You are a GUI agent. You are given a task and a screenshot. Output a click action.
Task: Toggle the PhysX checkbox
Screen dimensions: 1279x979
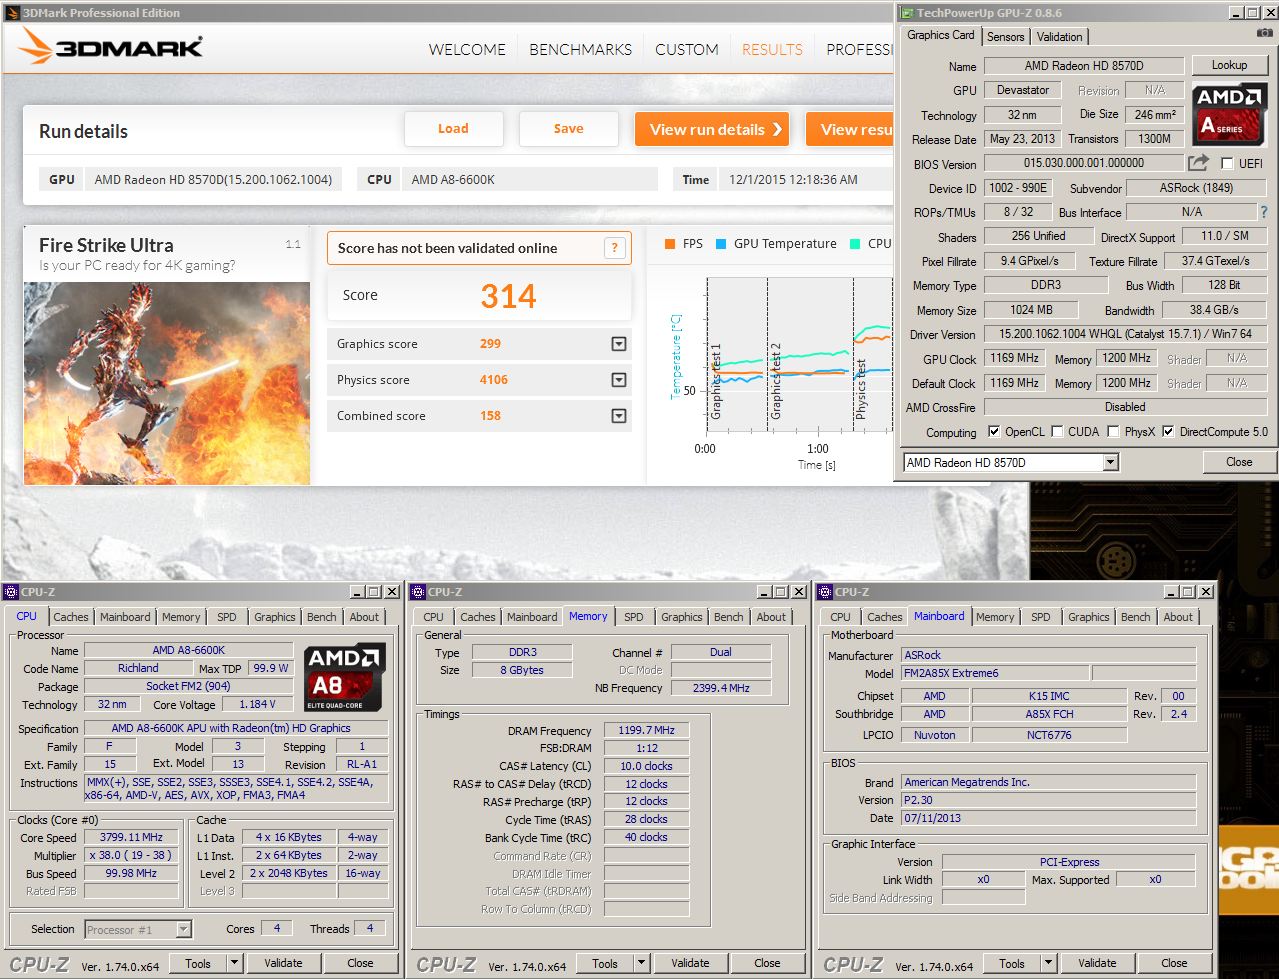1113,432
